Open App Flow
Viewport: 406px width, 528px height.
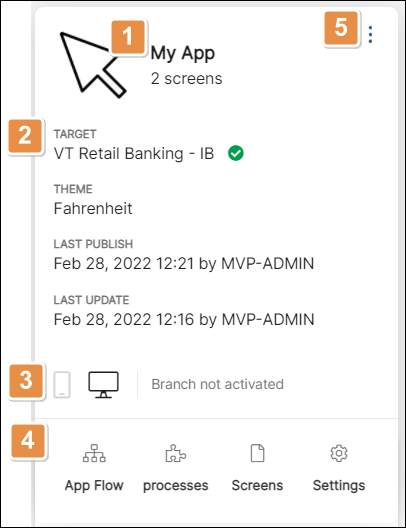coord(94,468)
